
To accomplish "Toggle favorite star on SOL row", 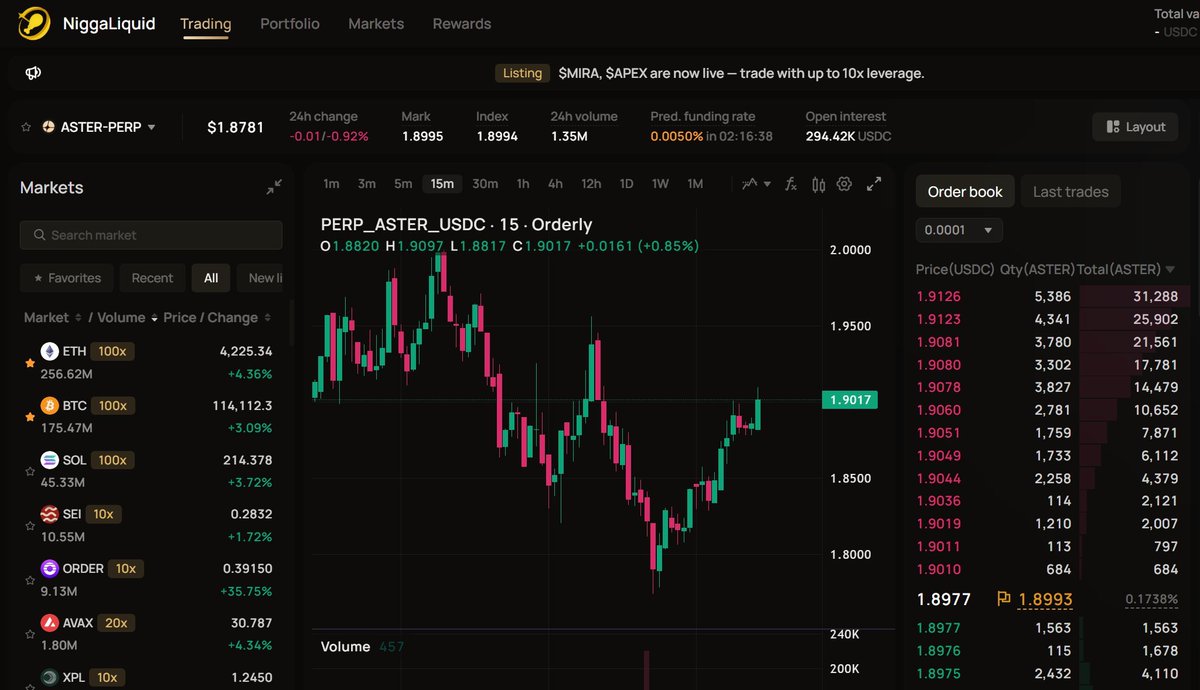I will [30, 470].
